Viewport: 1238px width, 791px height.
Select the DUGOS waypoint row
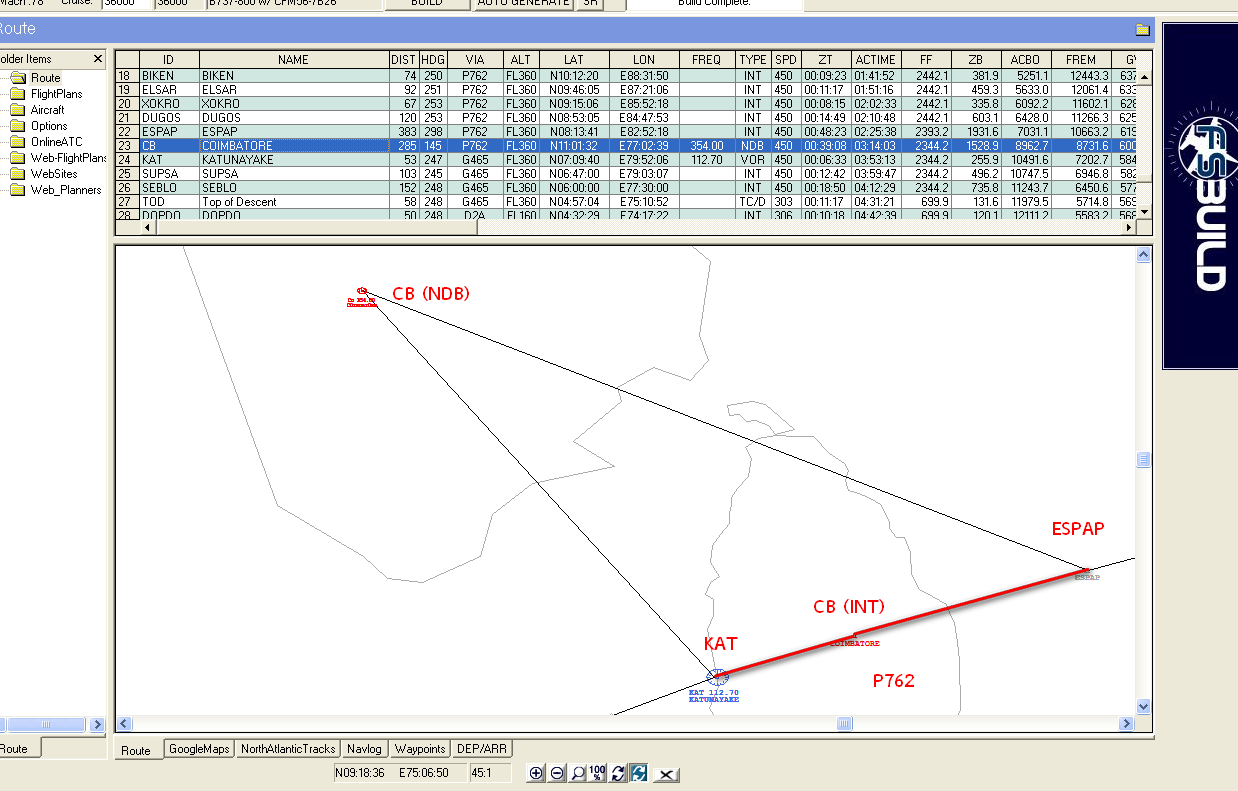[x=627, y=117]
